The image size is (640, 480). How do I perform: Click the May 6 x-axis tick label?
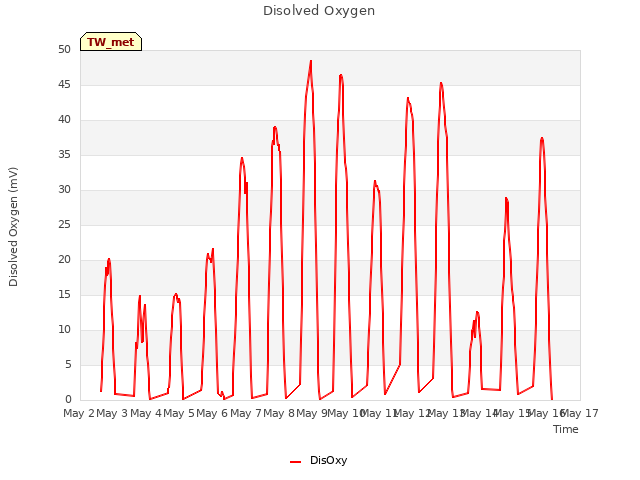tap(212, 413)
